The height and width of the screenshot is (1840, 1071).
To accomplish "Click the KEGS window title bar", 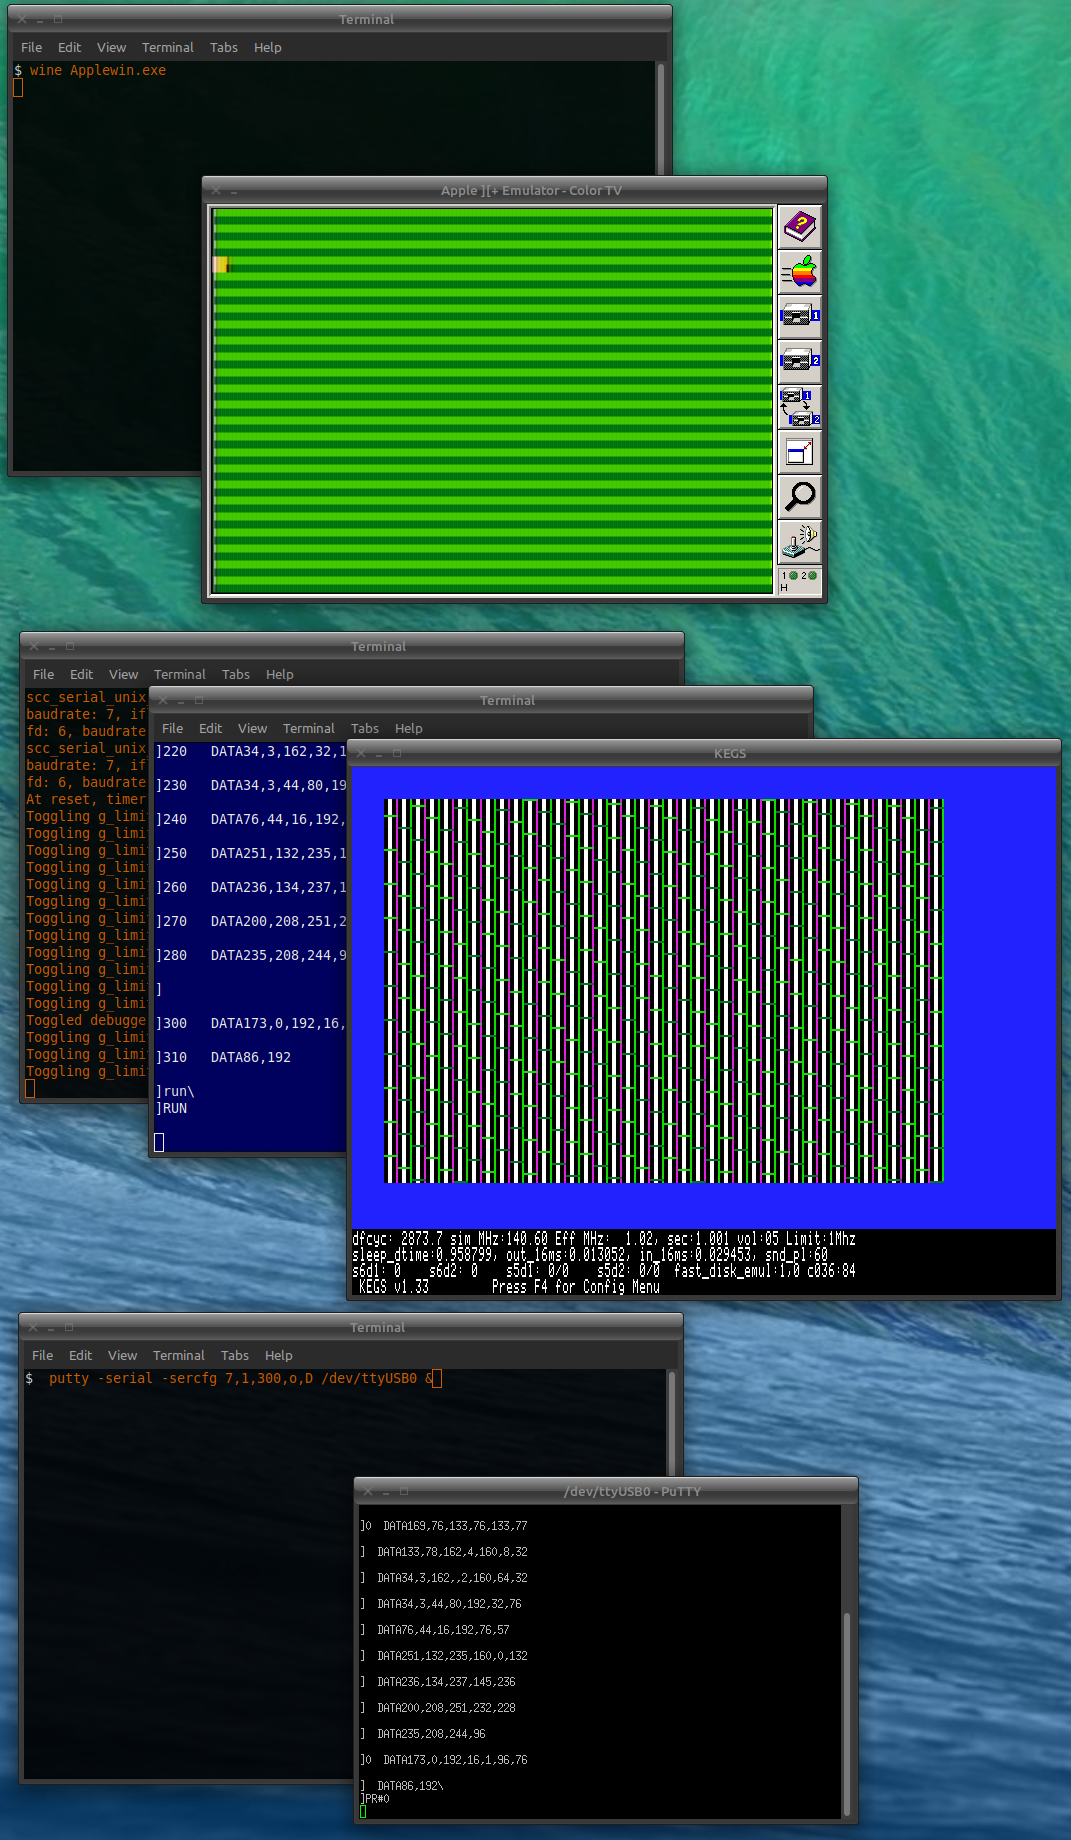I will (729, 753).
